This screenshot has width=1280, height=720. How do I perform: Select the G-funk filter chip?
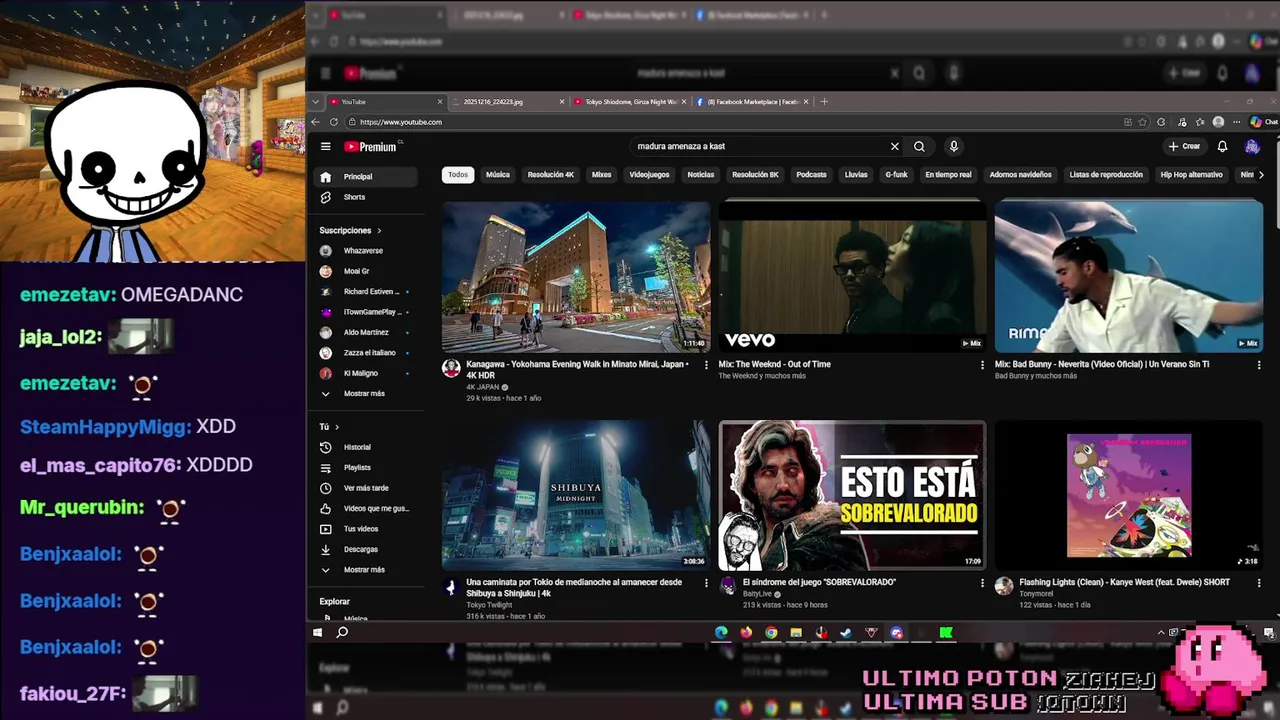(x=896, y=174)
